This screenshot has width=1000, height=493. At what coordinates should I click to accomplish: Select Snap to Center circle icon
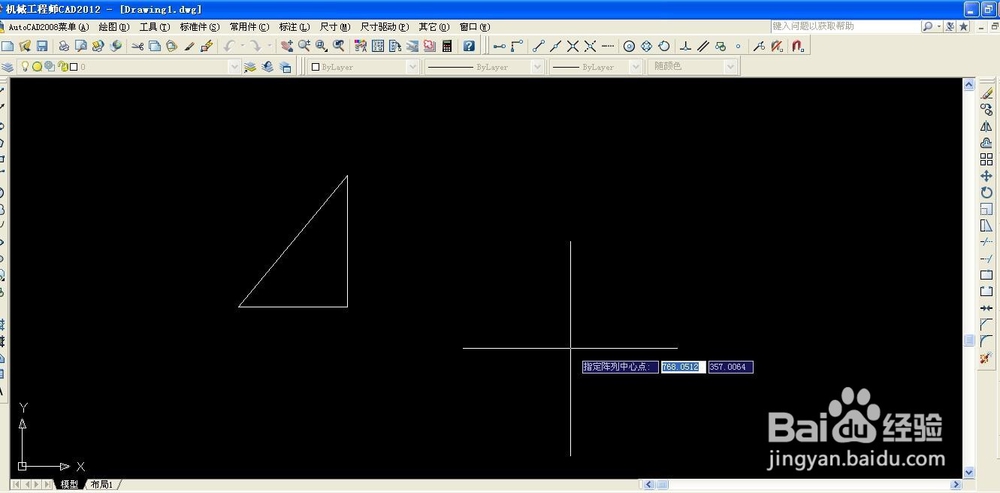[629, 46]
